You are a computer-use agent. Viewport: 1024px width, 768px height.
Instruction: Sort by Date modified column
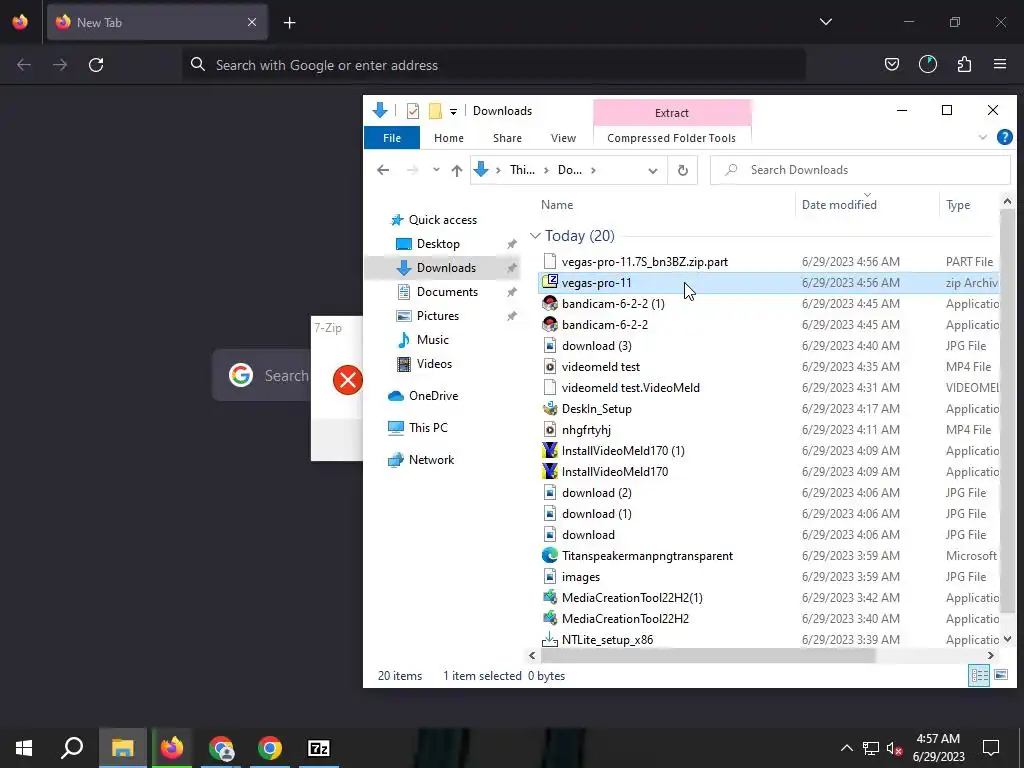click(x=839, y=204)
